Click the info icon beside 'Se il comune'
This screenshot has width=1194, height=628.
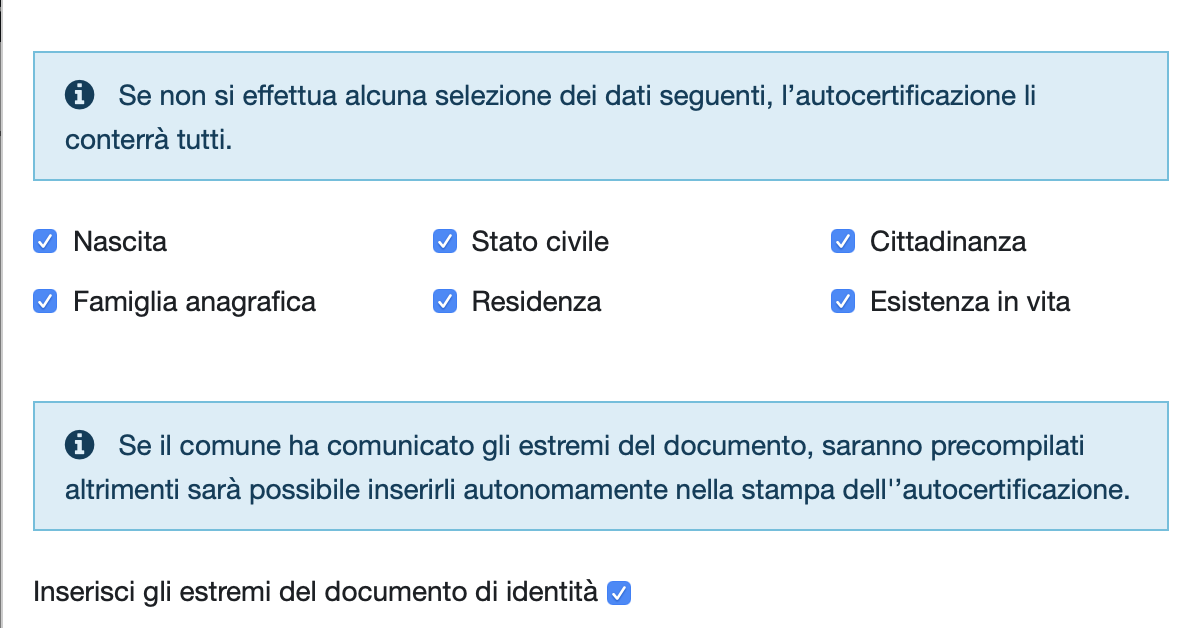(79, 445)
